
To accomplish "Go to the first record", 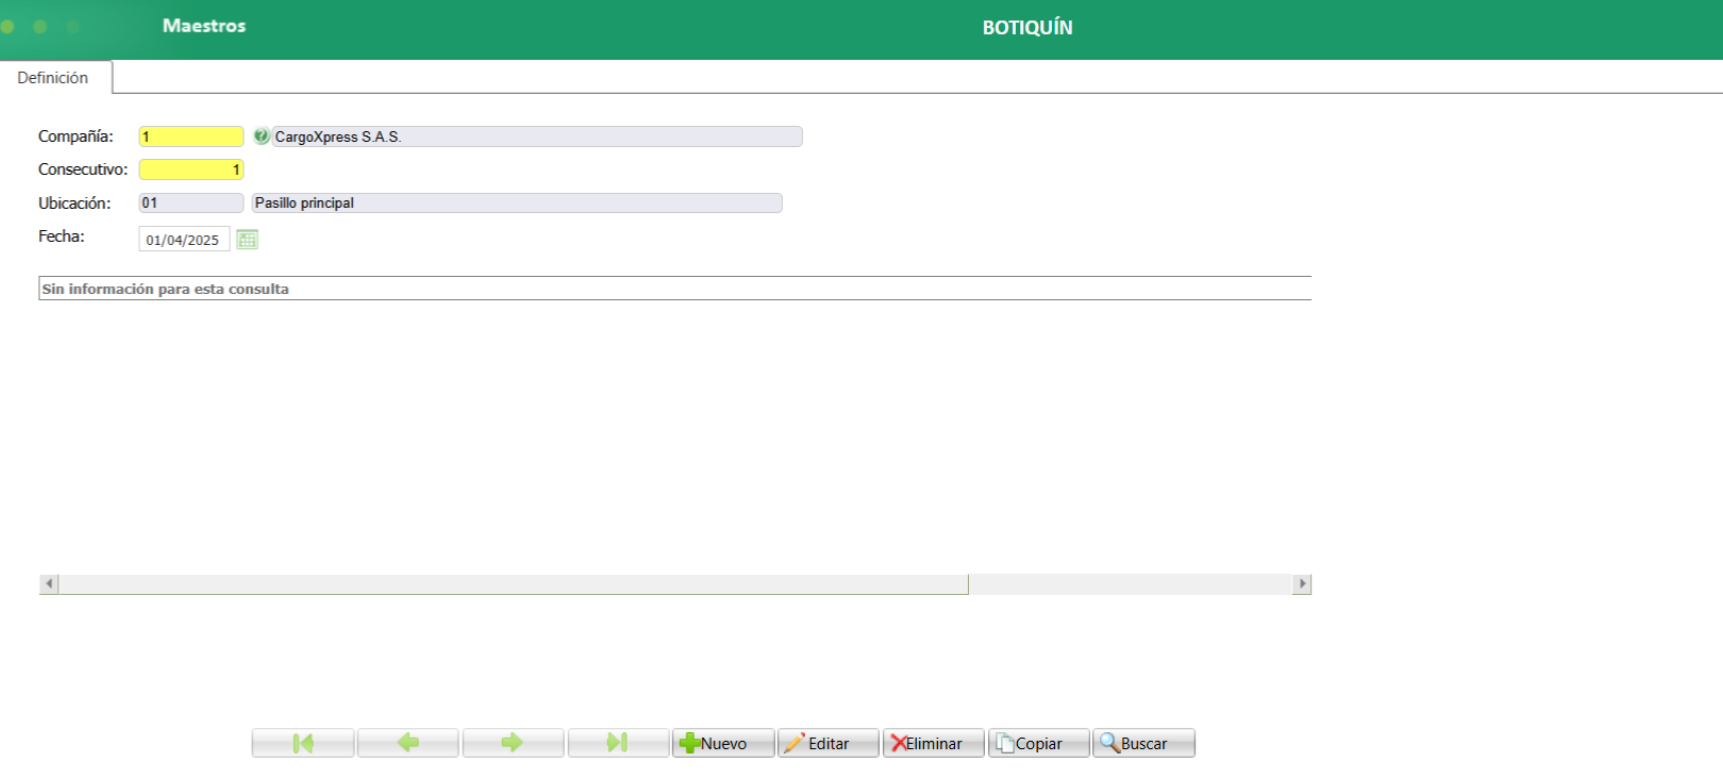I will pyautogui.click(x=303, y=743).
